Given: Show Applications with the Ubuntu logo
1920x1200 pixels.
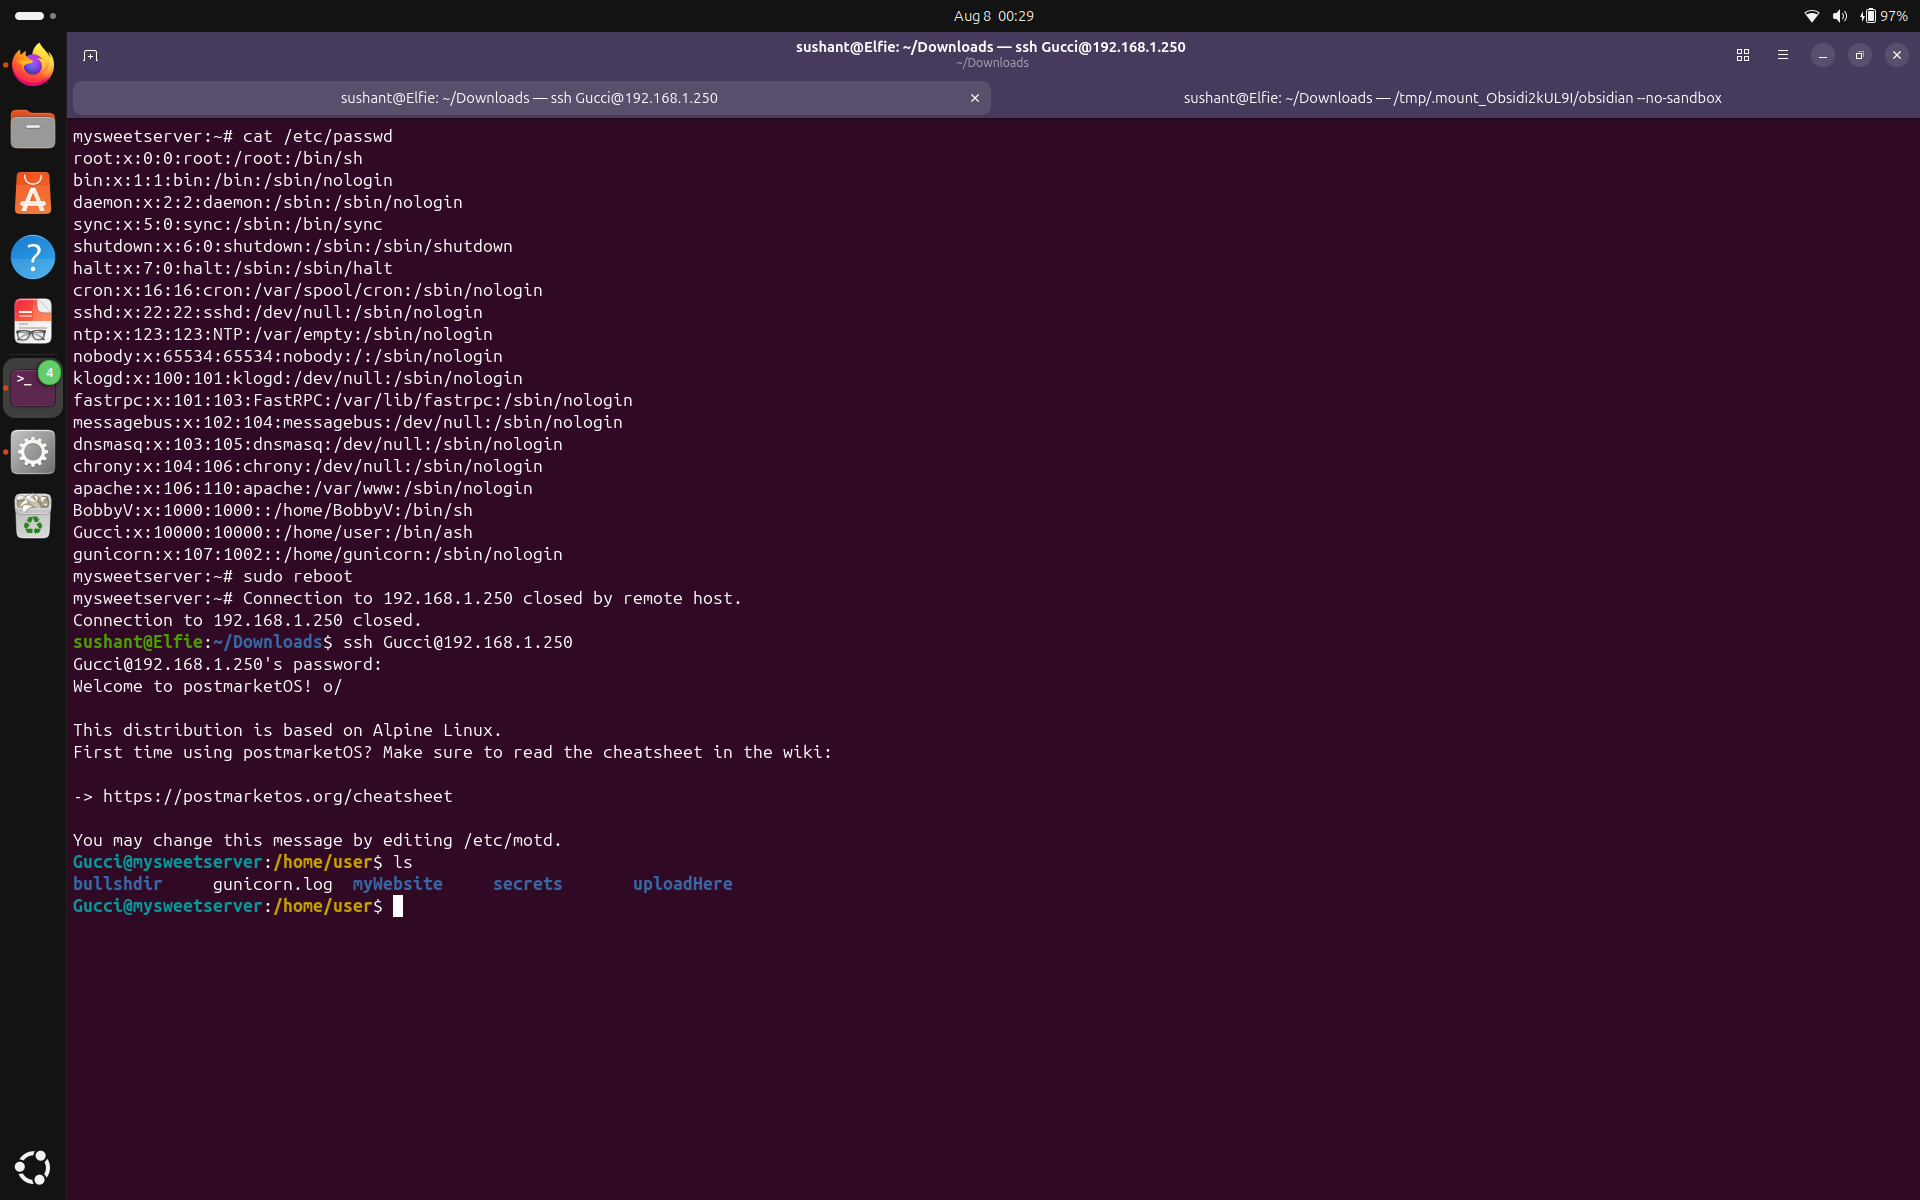Looking at the screenshot, I should click(33, 1167).
